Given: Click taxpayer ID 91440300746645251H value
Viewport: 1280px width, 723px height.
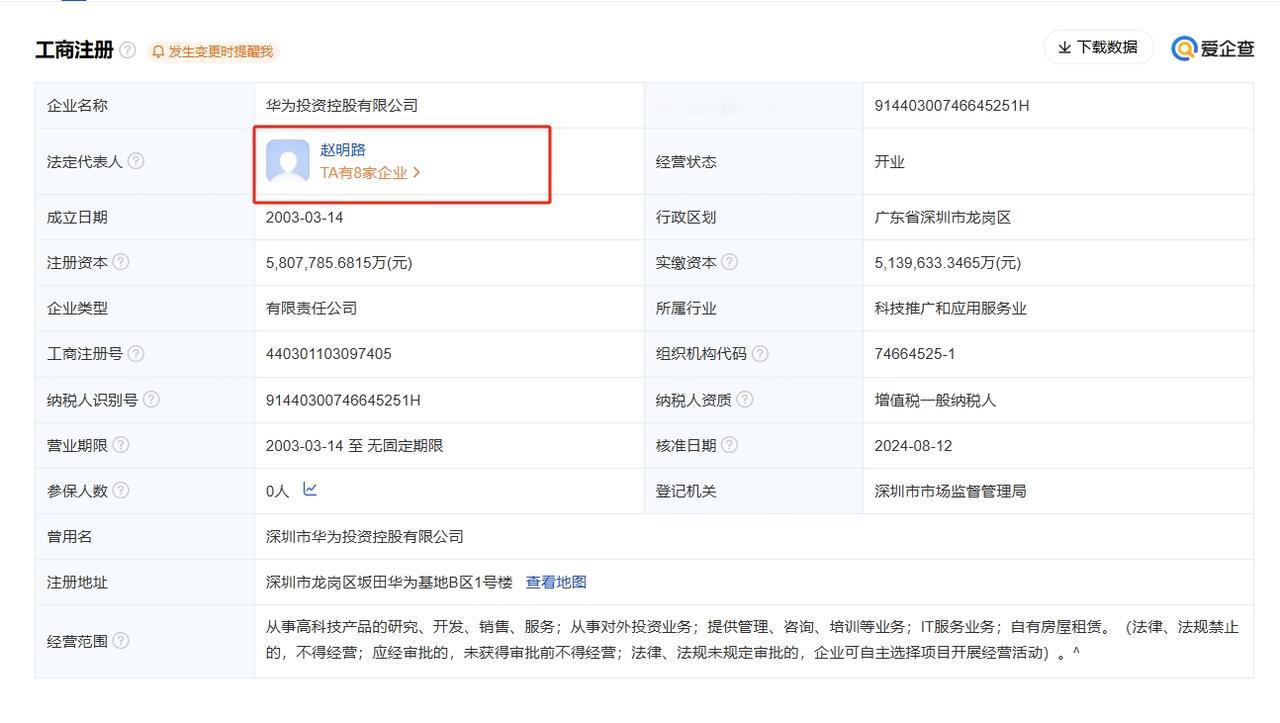Looking at the screenshot, I should coord(343,400).
